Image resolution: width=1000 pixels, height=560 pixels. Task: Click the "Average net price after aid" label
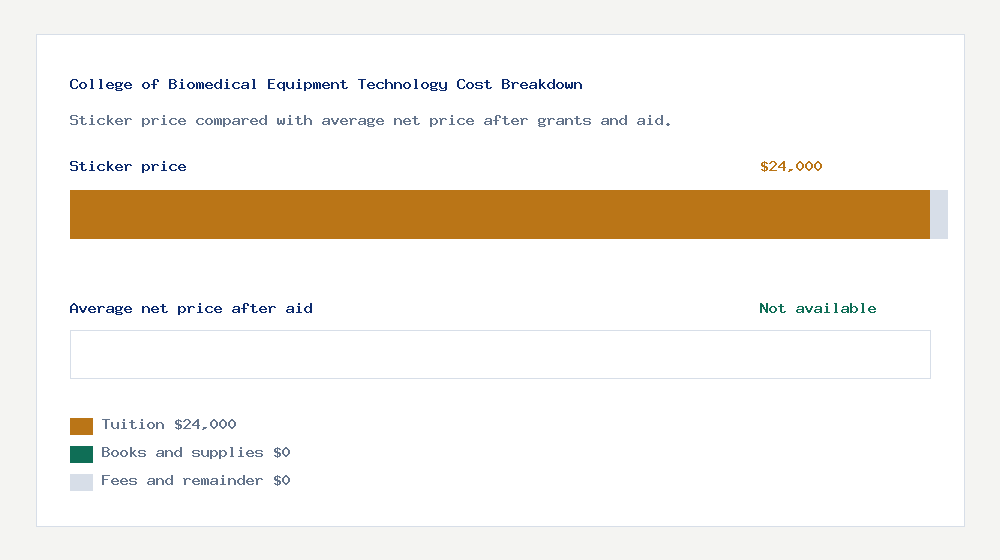(191, 309)
